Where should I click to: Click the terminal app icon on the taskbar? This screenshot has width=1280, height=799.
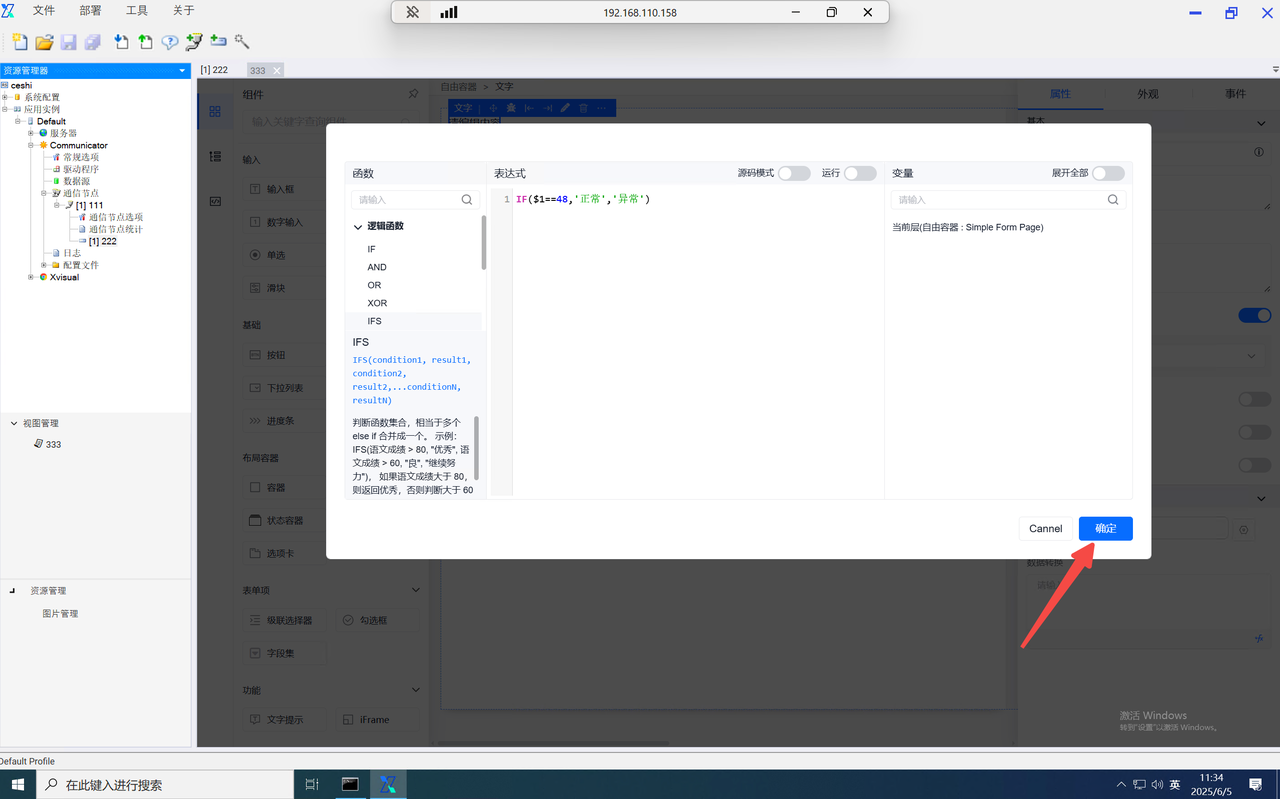350,785
